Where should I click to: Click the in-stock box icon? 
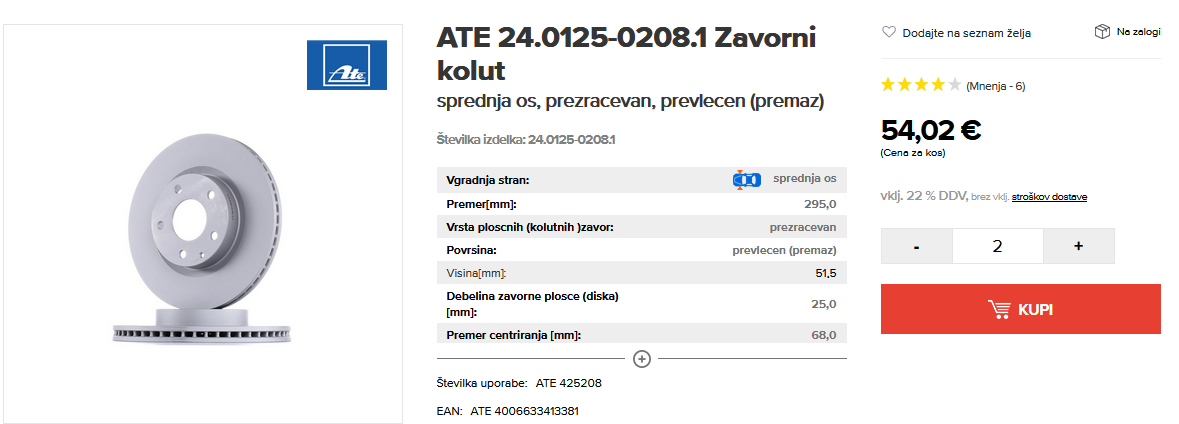click(1102, 32)
